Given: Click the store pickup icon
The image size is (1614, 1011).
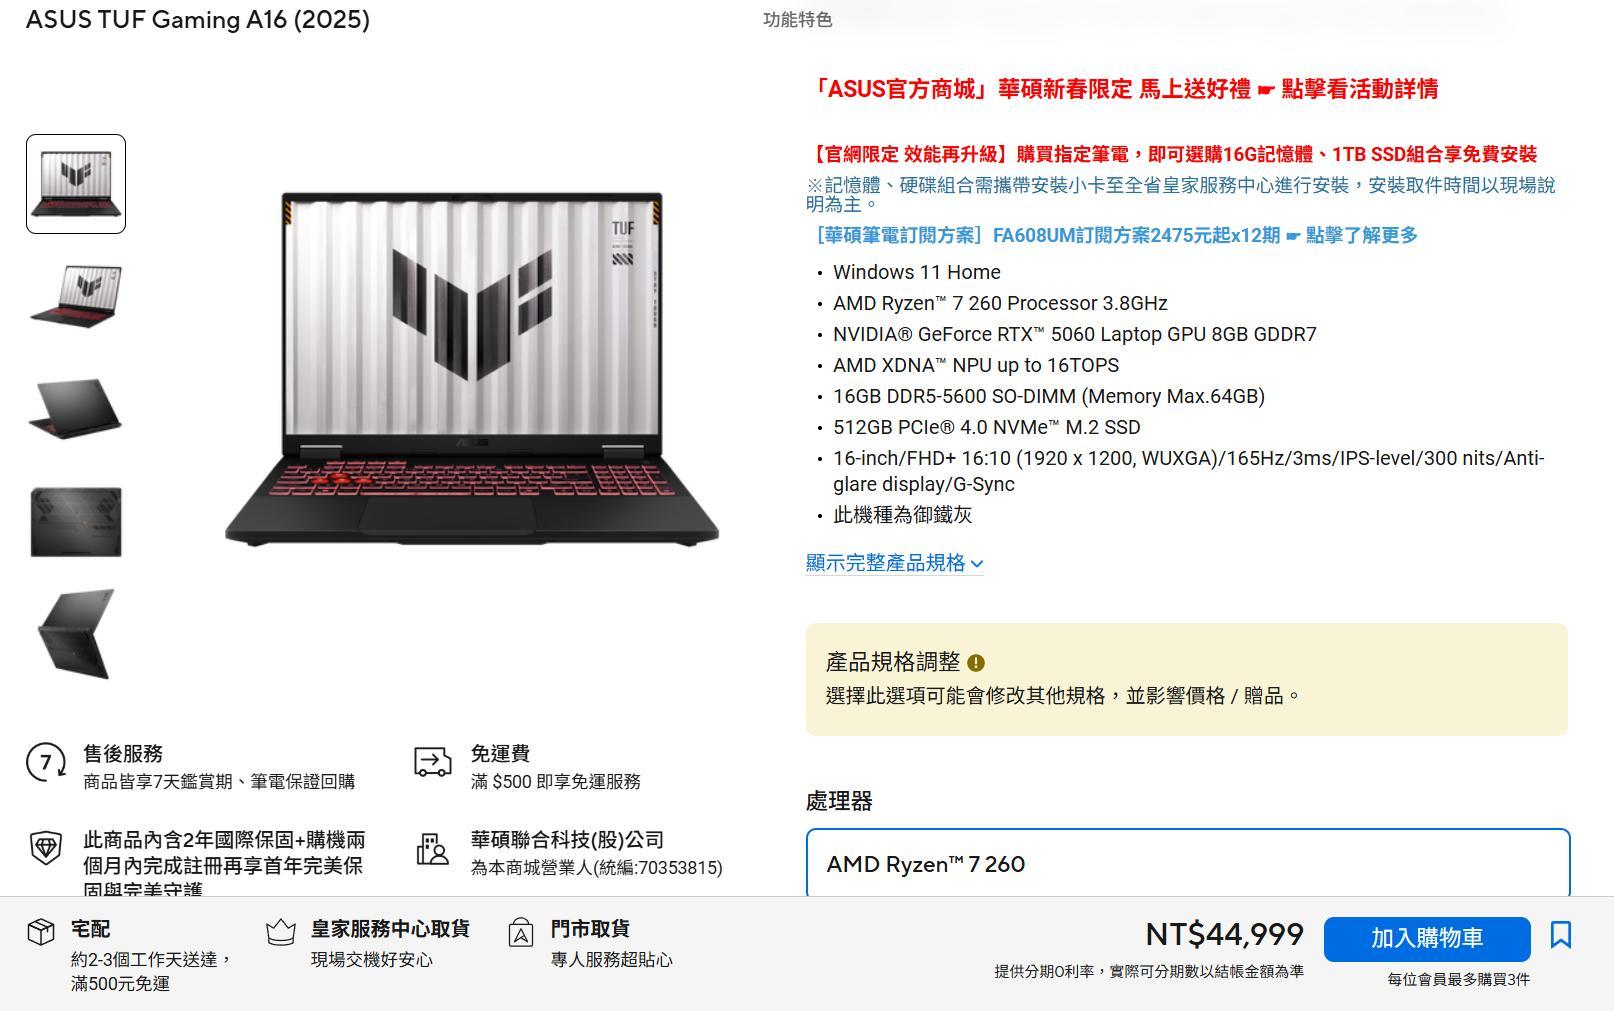Looking at the screenshot, I should tap(521, 932).
